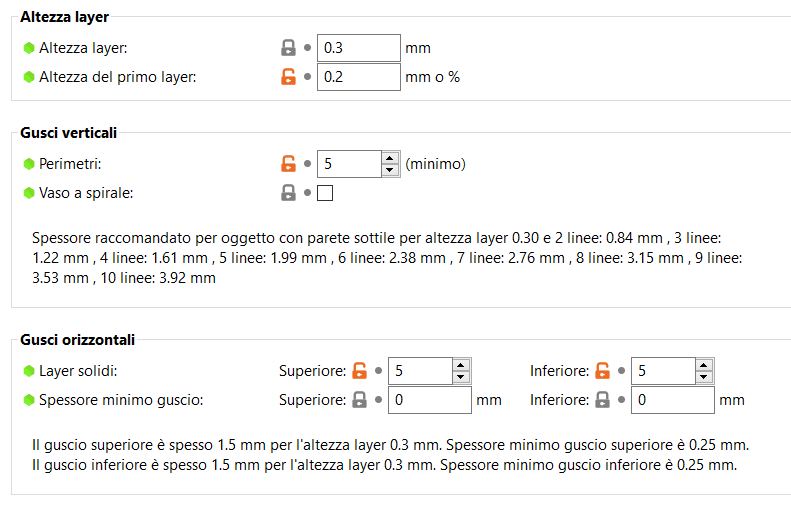This screenshot has height=506, width=791.
Task: Click the Altezza layer input field
Action: tap(358, 47)
